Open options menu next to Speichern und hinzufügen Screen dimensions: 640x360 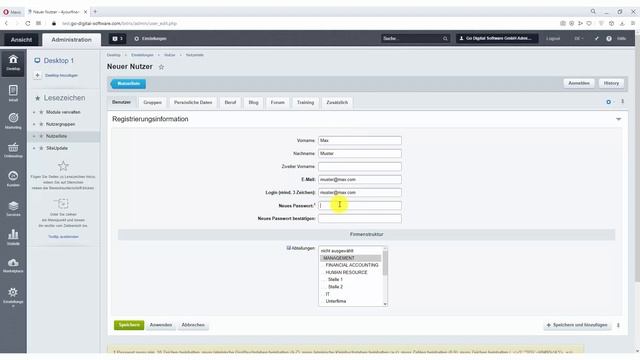coord(618,325)
